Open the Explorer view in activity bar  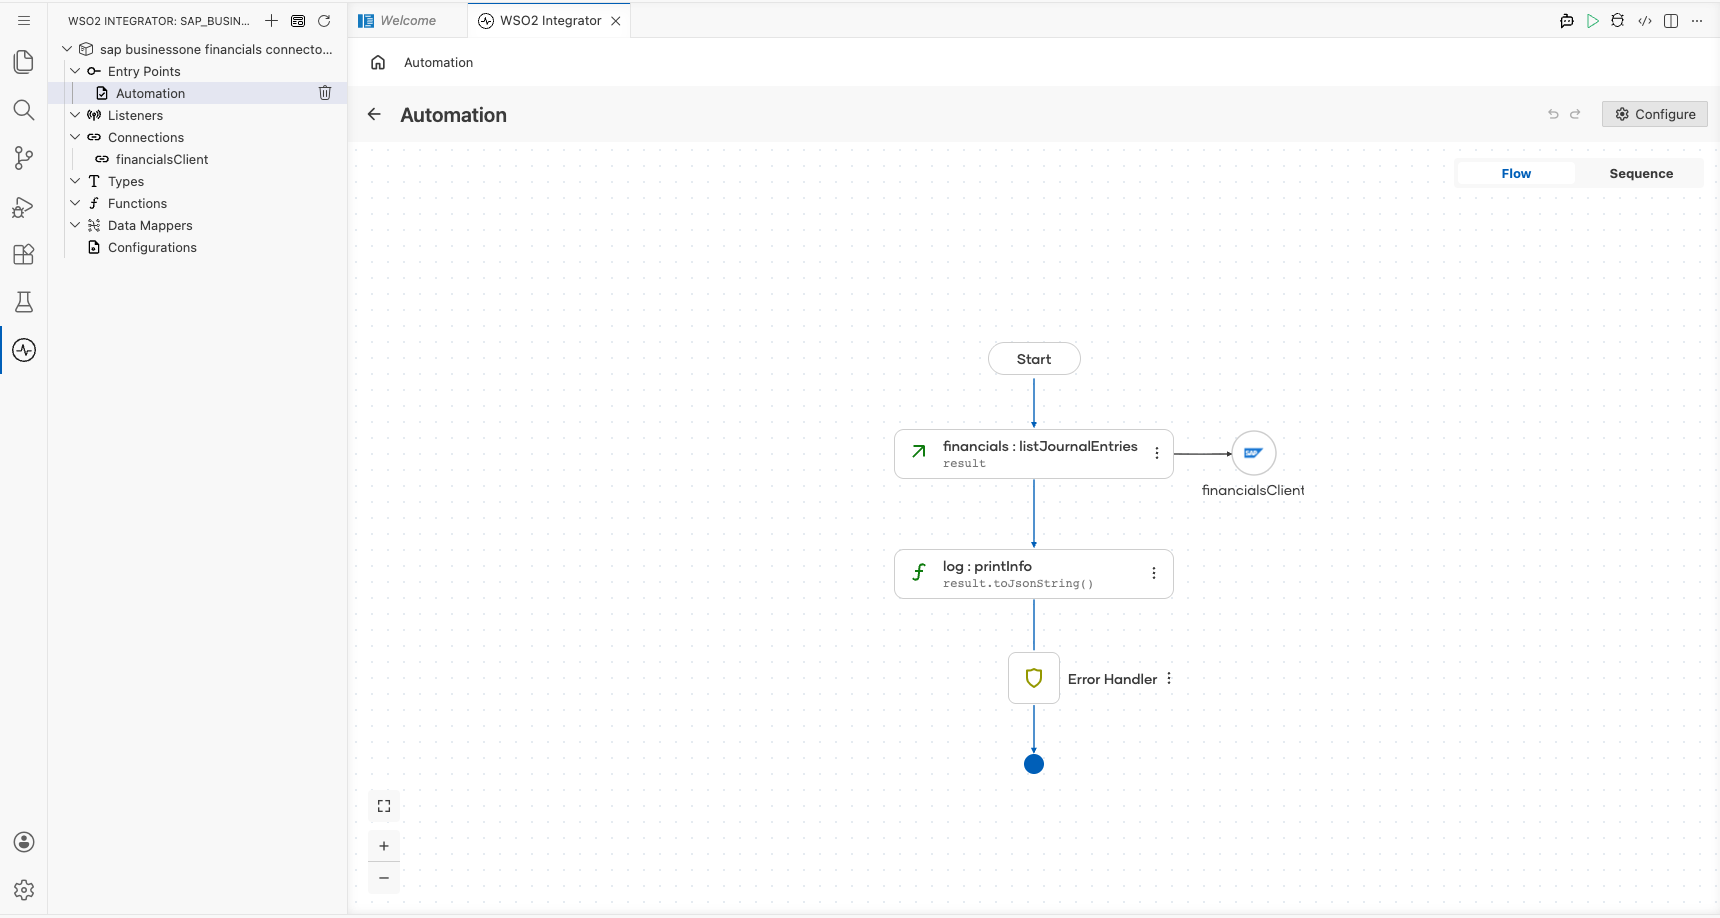pyautogui.click(x=24, y=62)
